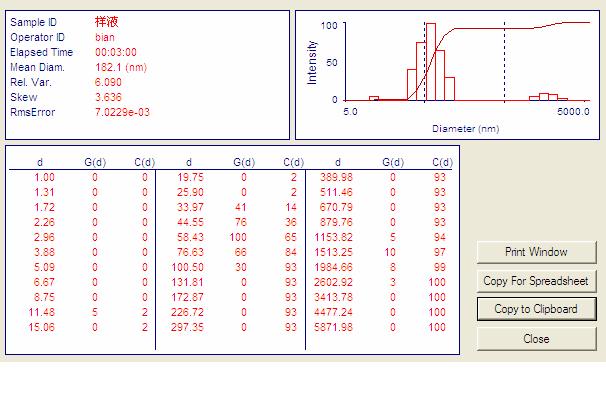The image size is (606, 401).
Task: Click G(d) value 30 in table
Action: pos(241,267)
